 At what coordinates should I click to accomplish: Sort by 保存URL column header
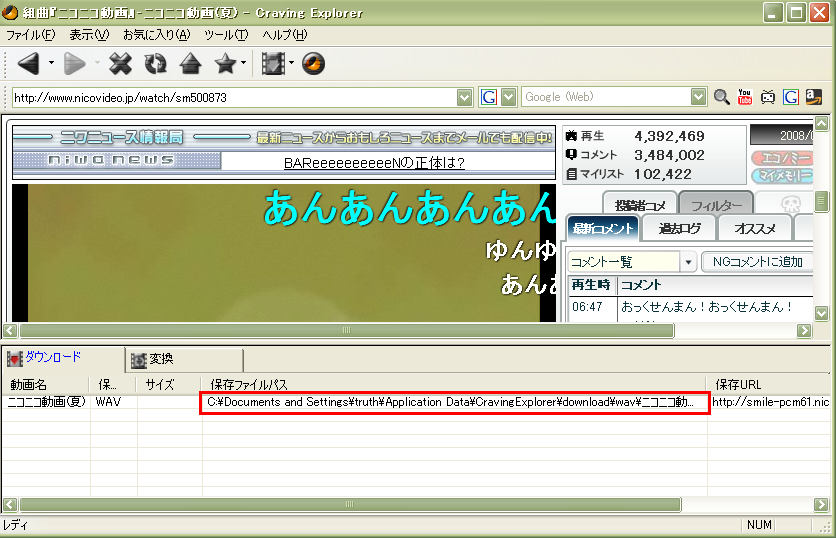pyautogui.click(x=769, y=384)
